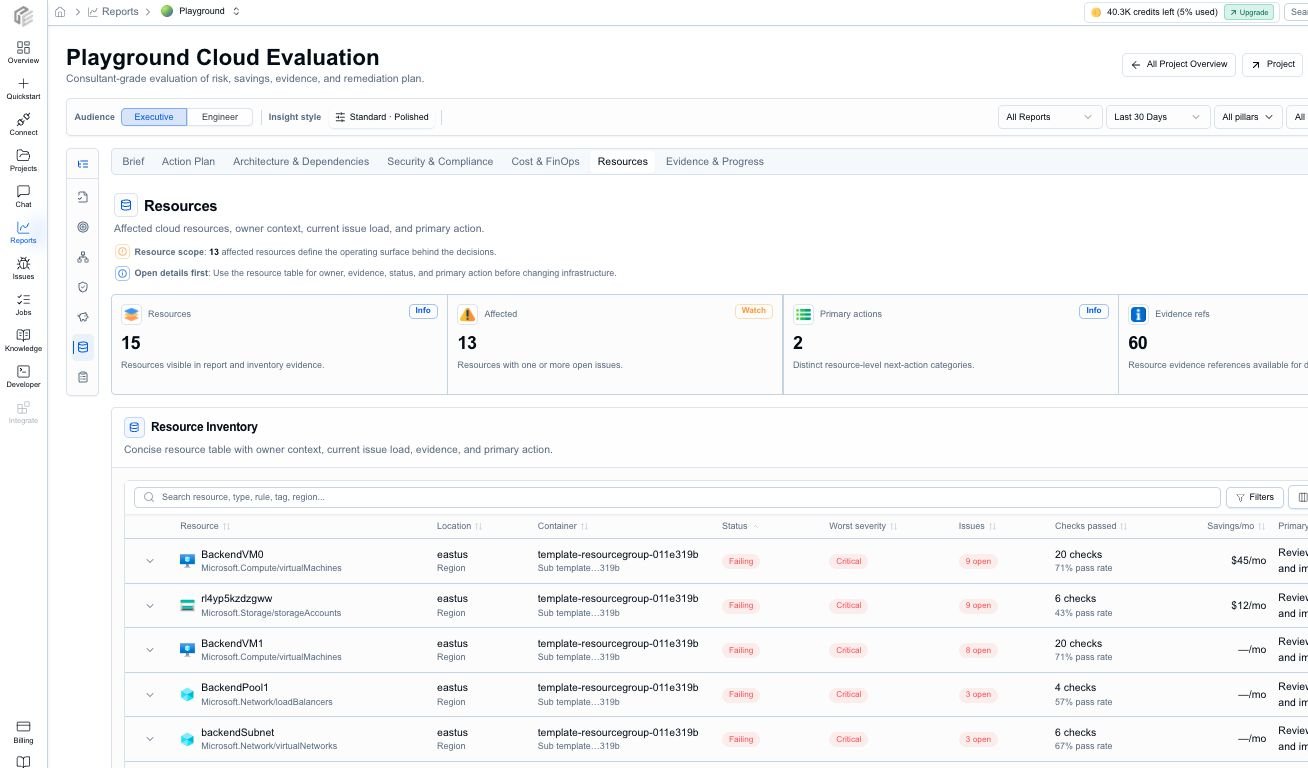Open the Last 30 Days dropdown
The height and width of the screenshot is (768, 1308).
click(x=1158, y=117)
